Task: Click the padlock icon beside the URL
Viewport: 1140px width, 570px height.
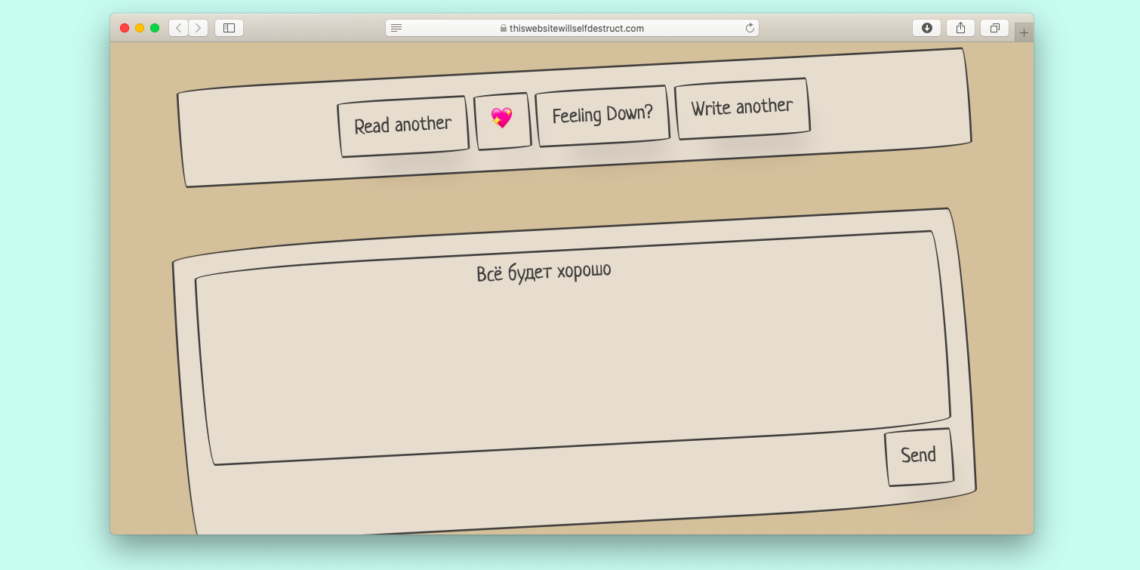Action: pos(504,28)
